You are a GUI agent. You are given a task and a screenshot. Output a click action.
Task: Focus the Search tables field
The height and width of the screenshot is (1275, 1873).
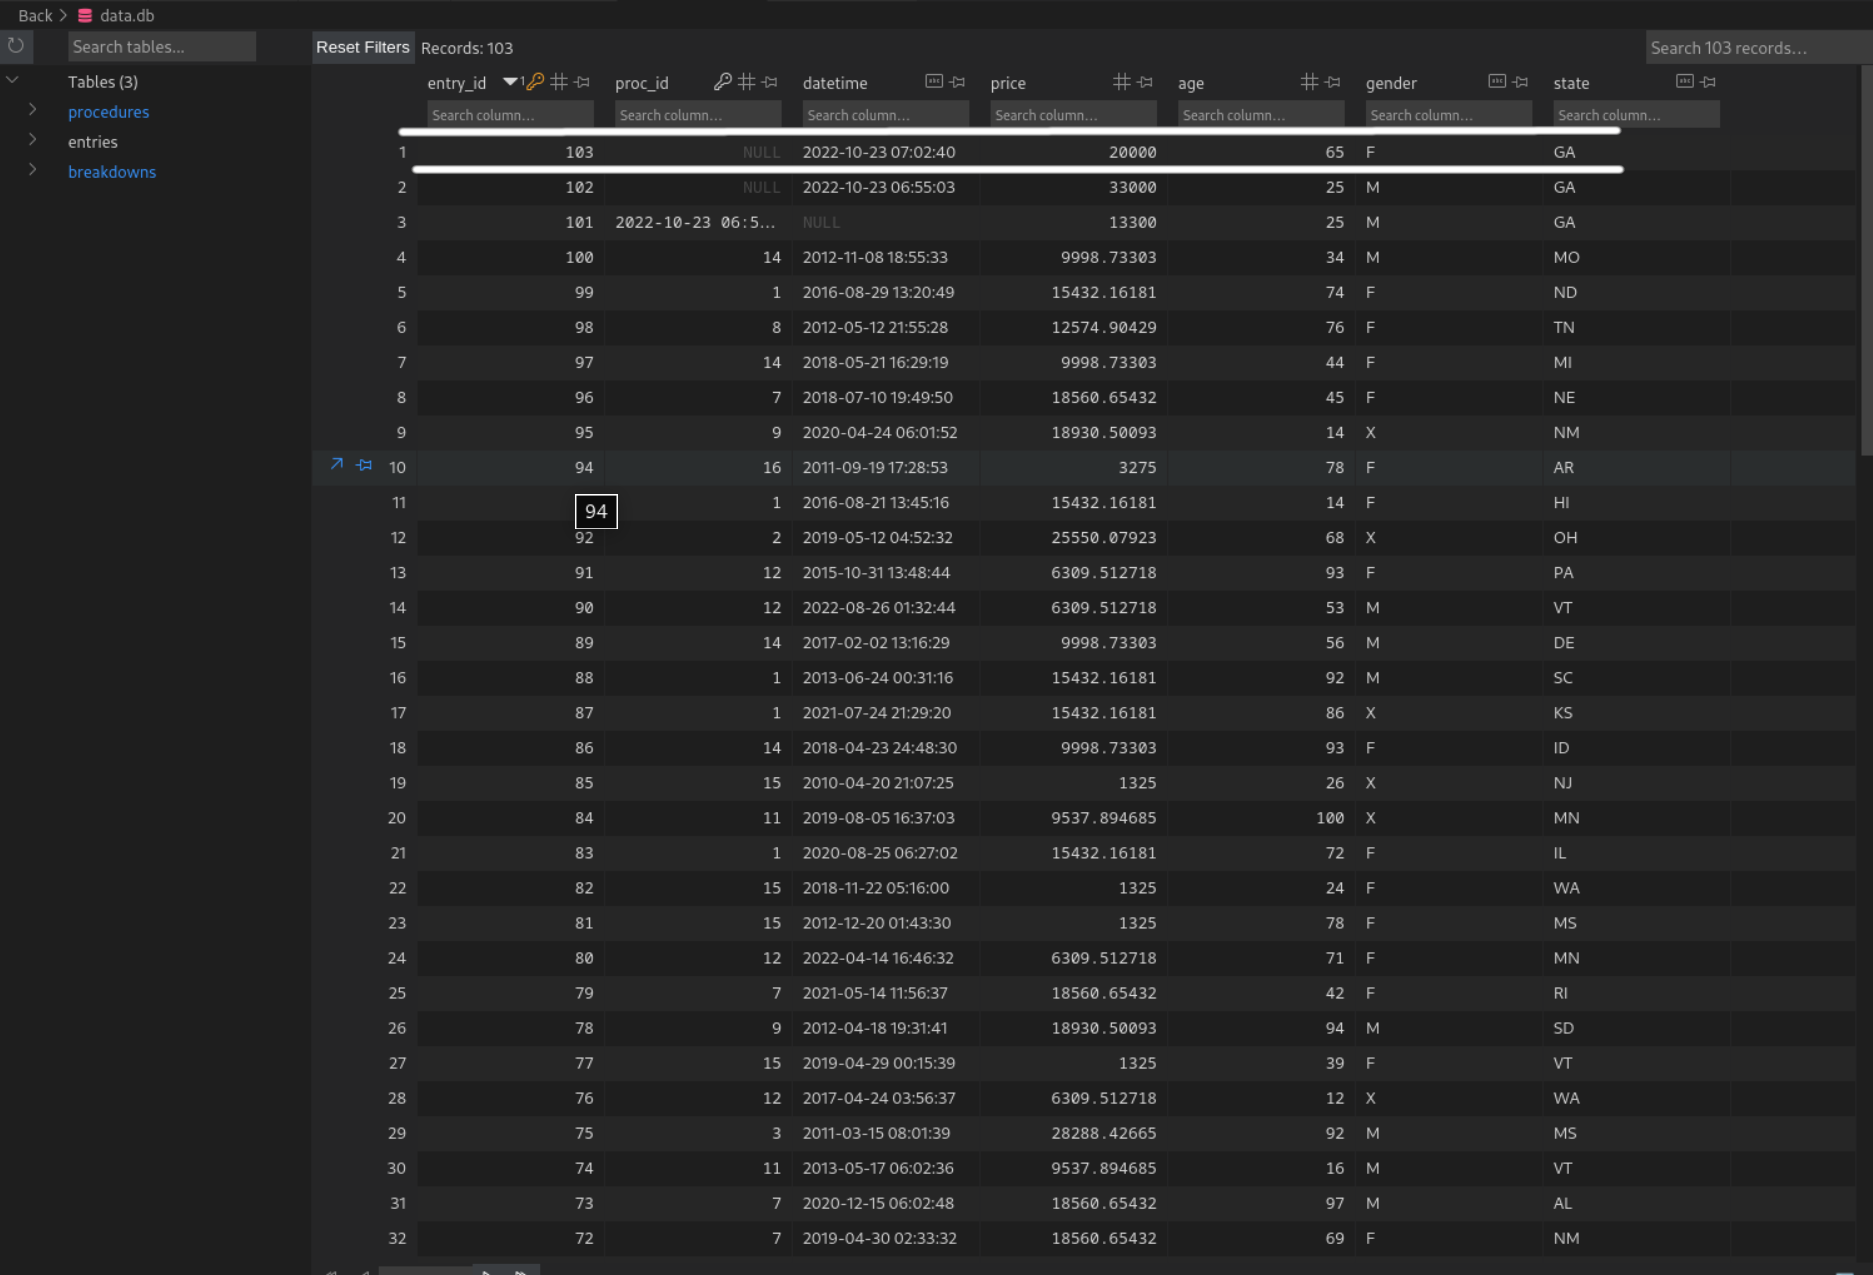161,47
